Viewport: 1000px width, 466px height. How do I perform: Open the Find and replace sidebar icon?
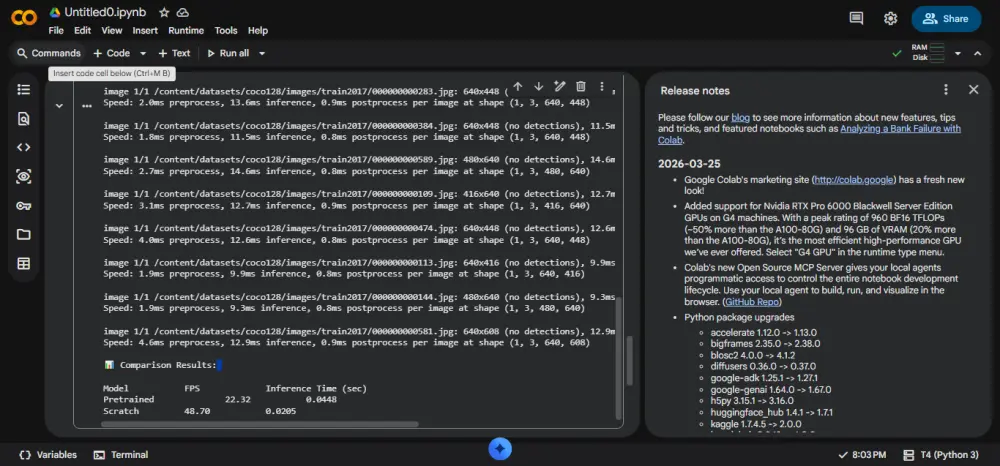[24, 119]
